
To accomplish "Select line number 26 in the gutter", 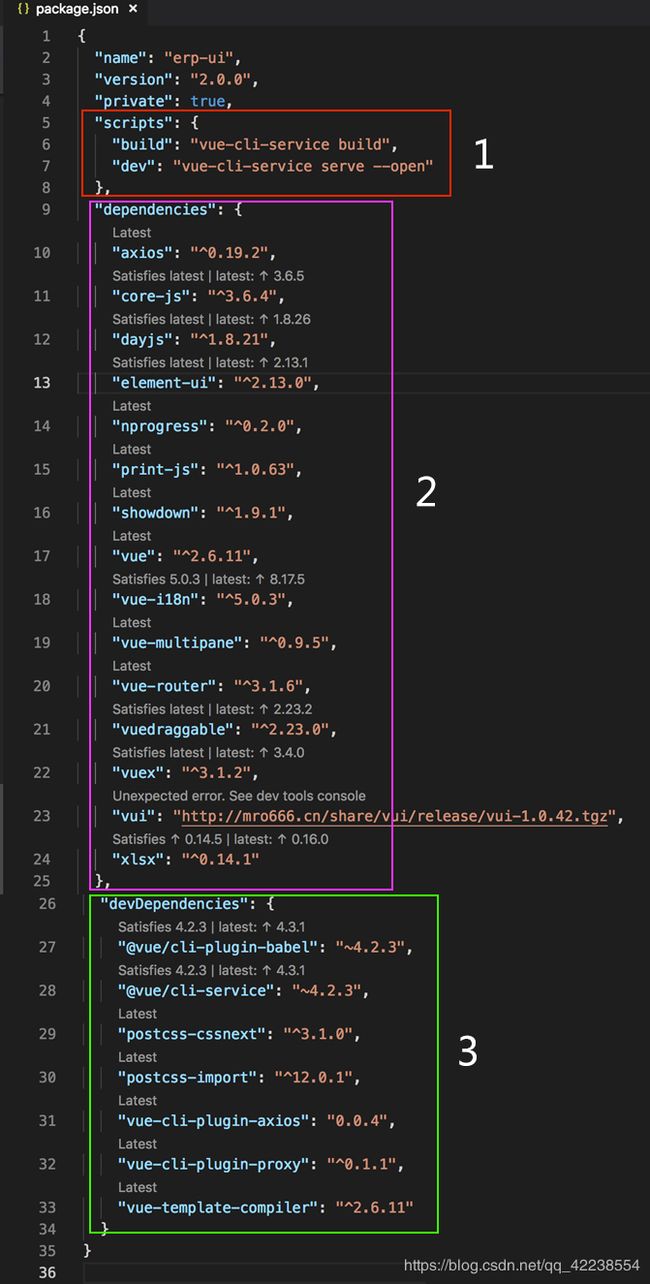I will click(x=46, y=903).
